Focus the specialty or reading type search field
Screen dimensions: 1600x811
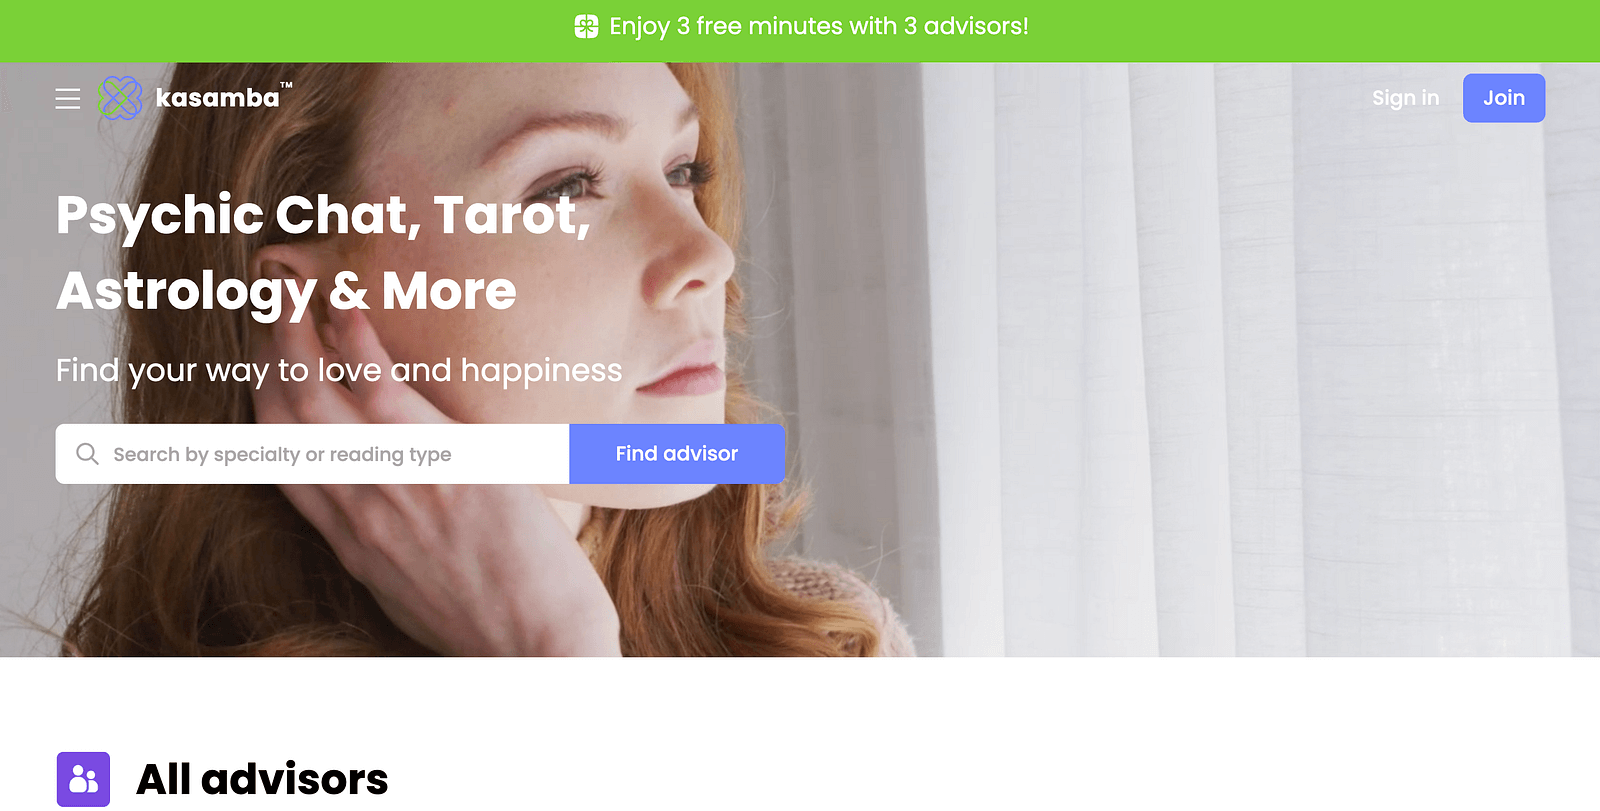point(312,454)
